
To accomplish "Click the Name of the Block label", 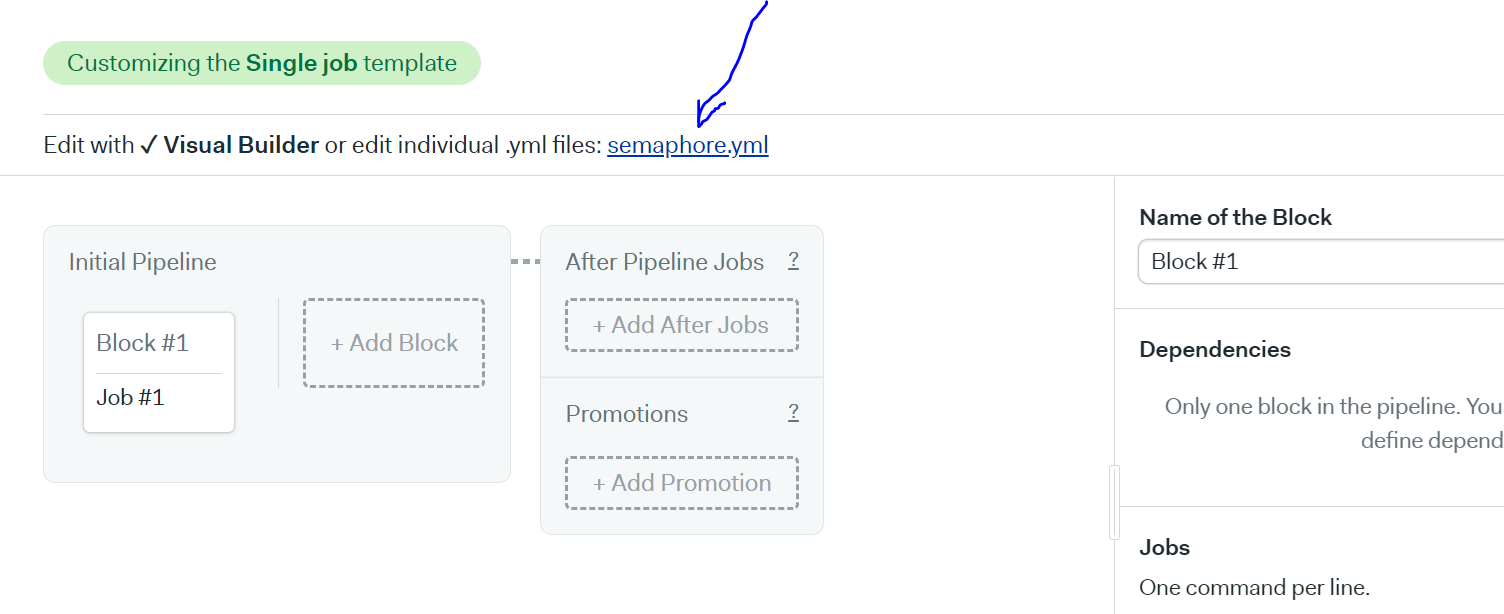I will coord(1236,217).
